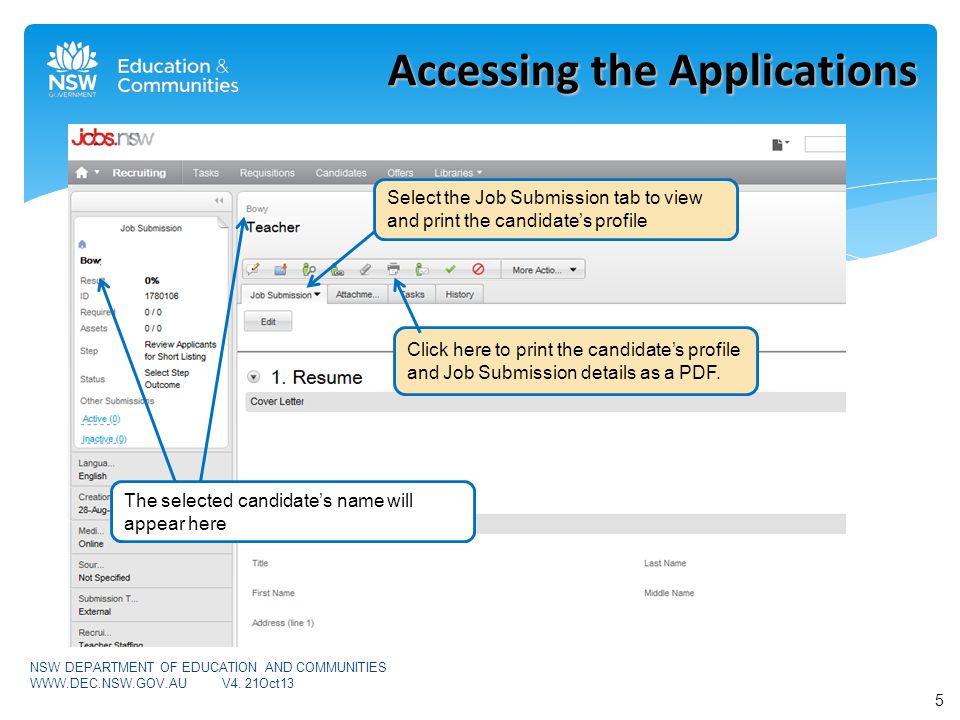The width and height of the screenshot is (960, 720).
Task: Collapse the left side panel with double-arrow
Action: pos(219,200)
